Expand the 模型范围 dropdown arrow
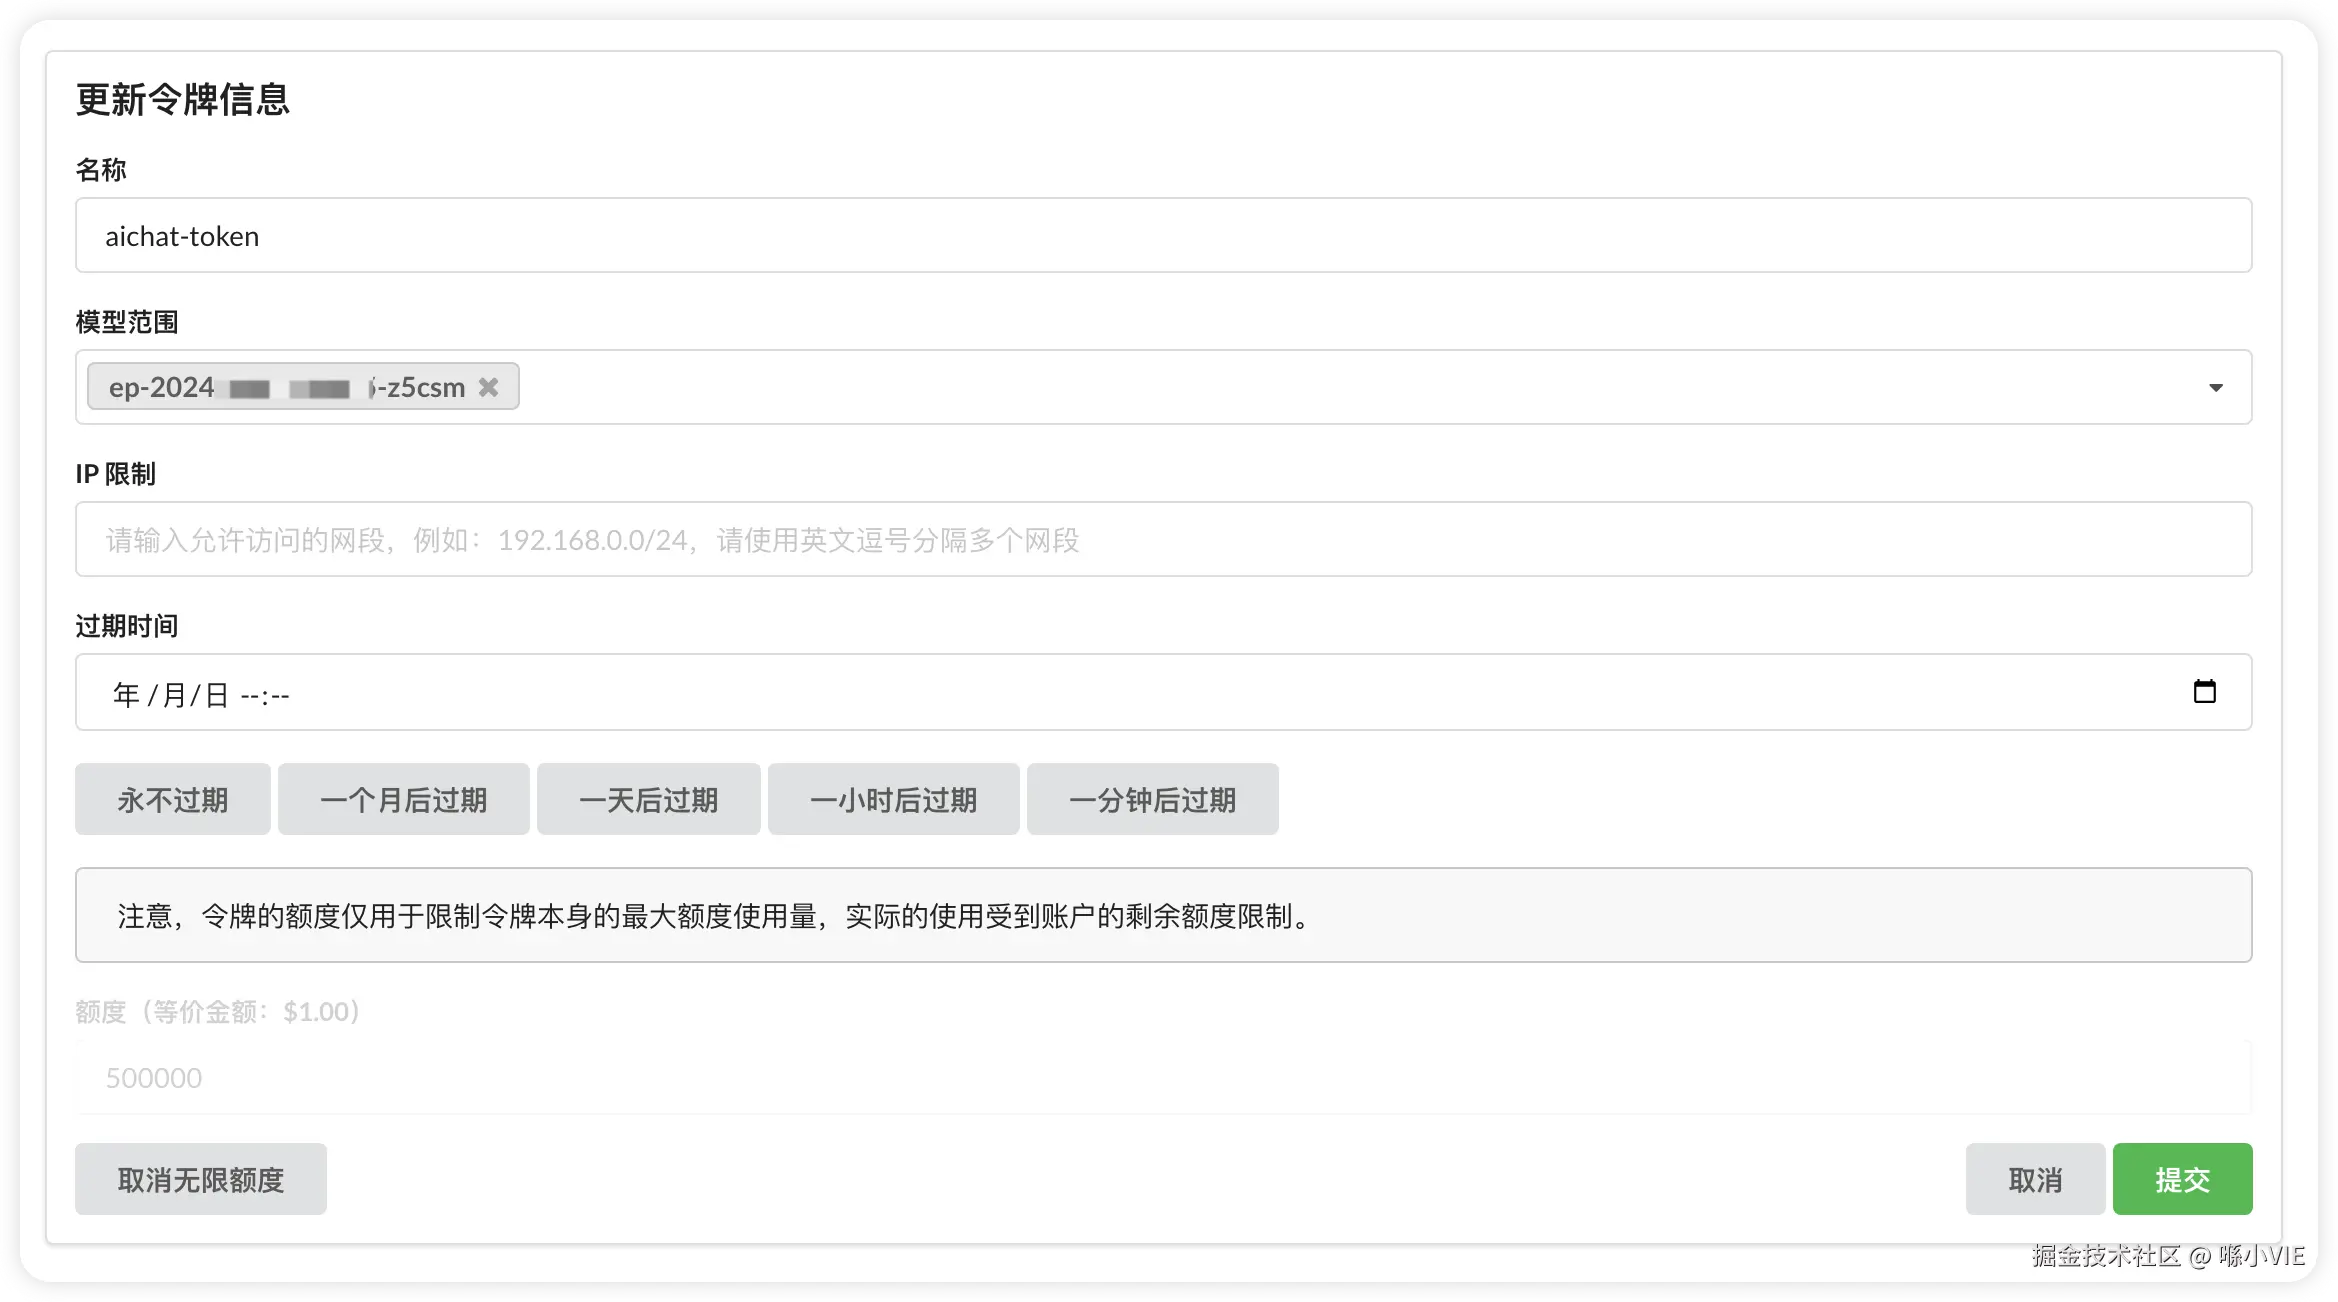The image size is (2338, 1302). point(2215,388)
